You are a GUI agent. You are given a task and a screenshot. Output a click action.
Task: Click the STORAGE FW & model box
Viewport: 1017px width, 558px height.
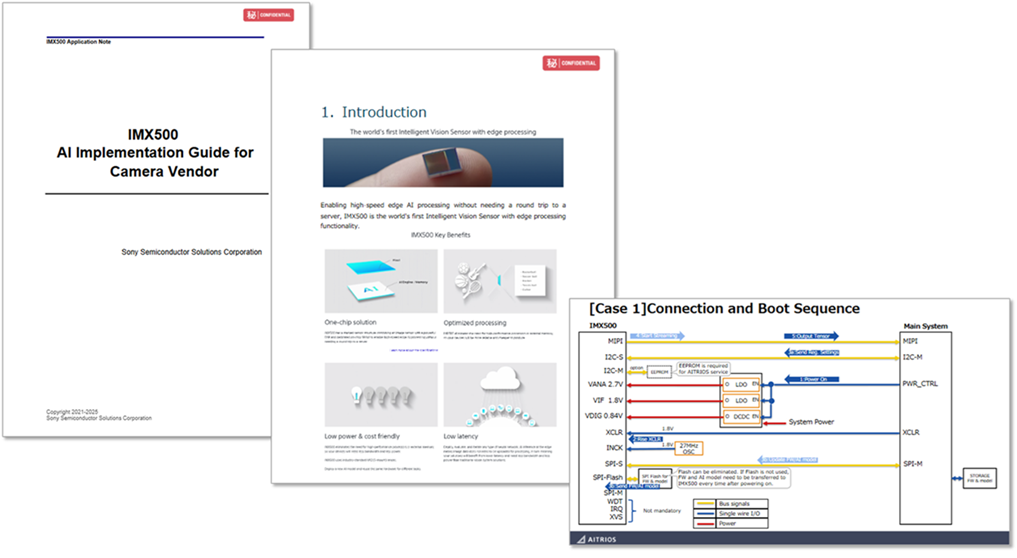[x=979, y=479]
